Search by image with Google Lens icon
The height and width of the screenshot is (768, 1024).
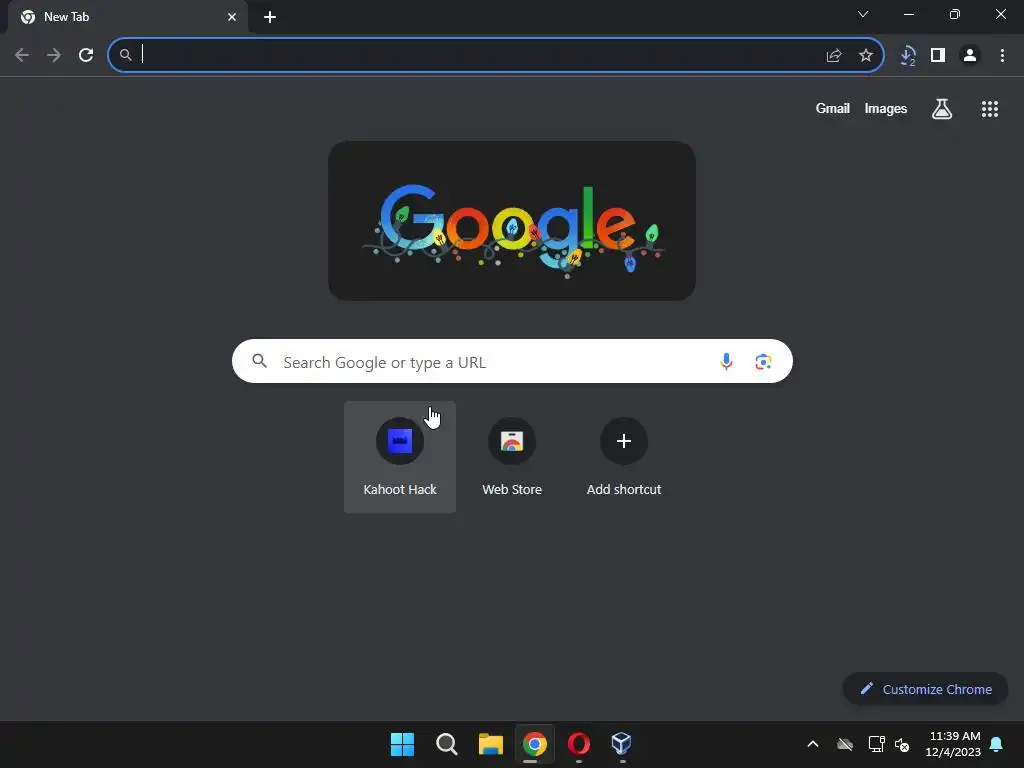pyautogui.click(x=763, y=361)
